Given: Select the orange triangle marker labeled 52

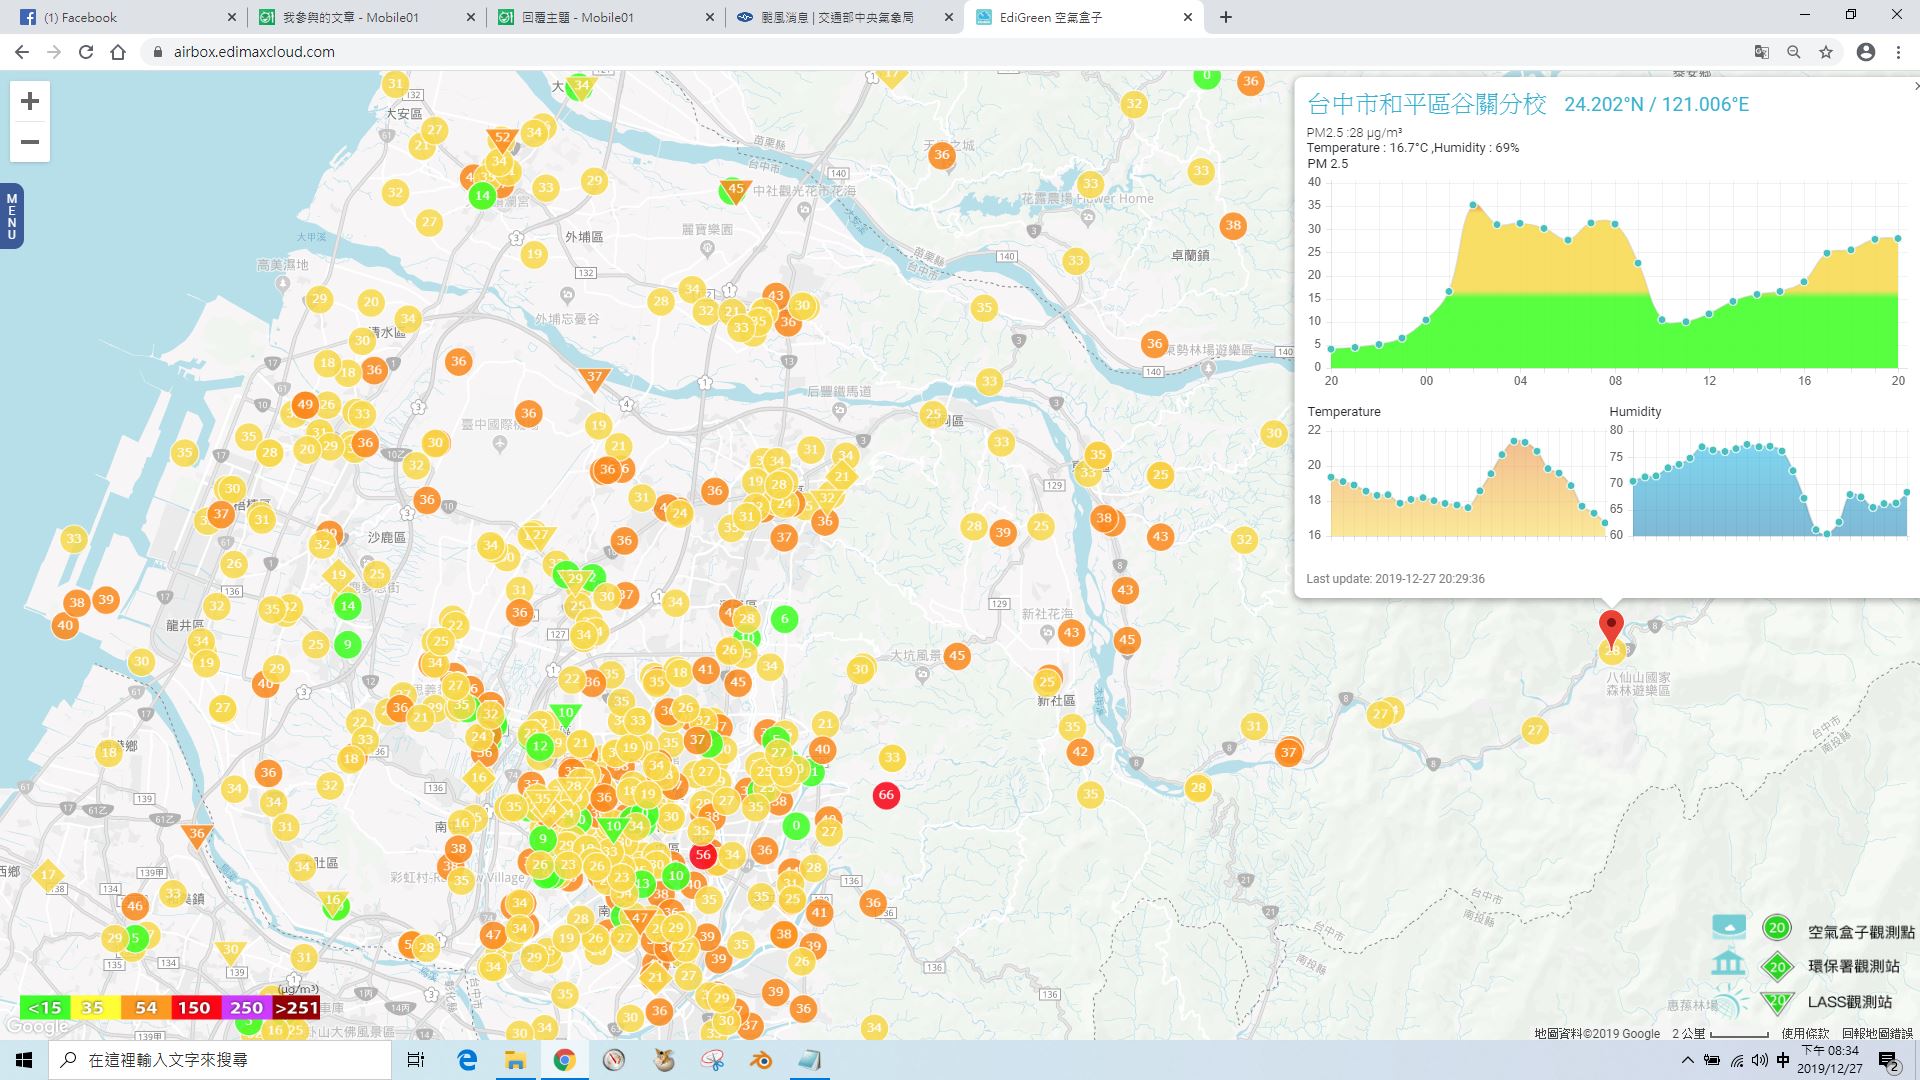Looking at the screenshot, I should pyautogui.click(x=502, y=139).
